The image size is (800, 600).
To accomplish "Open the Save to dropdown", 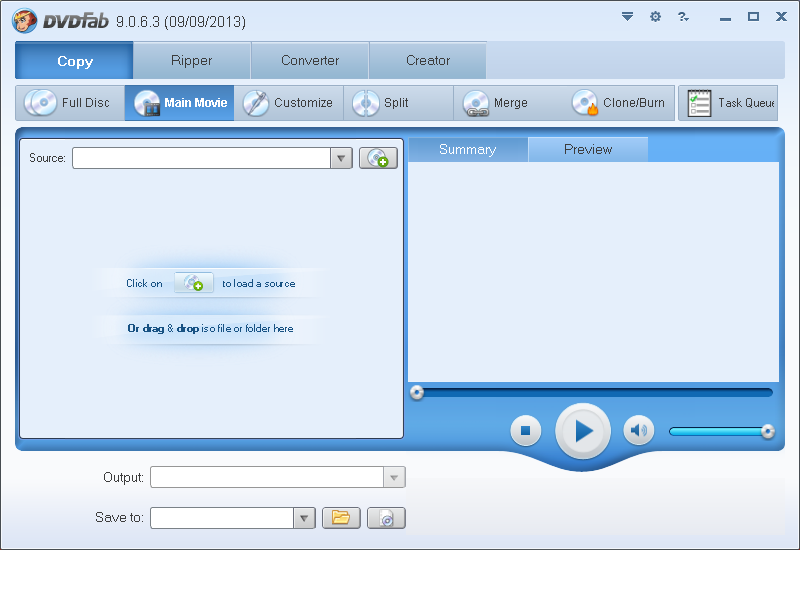I will coord(304,518).
